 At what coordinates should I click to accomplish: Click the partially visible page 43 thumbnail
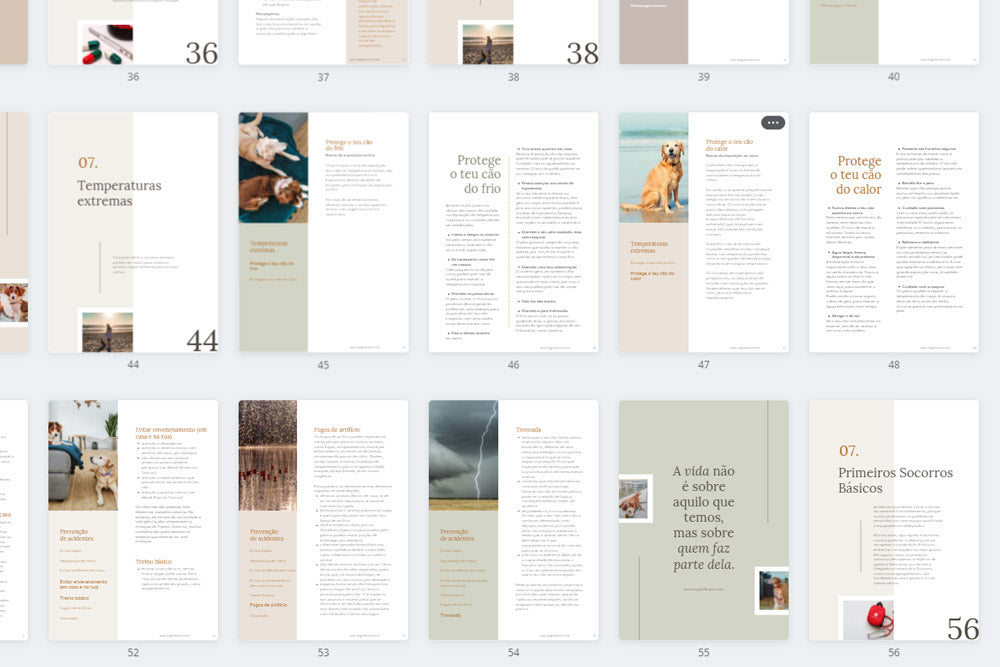click(x=13, y=232)
